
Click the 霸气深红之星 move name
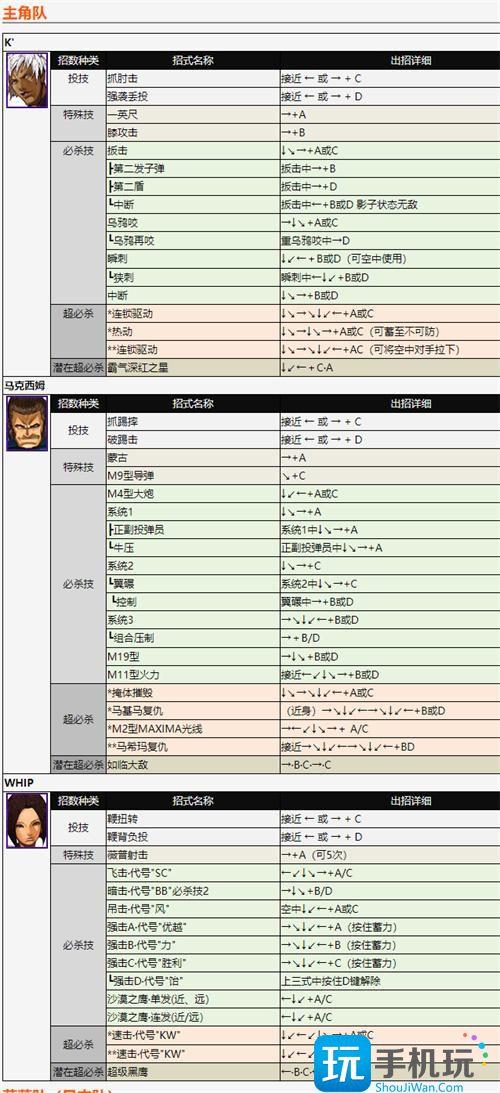tap(137, 367)
